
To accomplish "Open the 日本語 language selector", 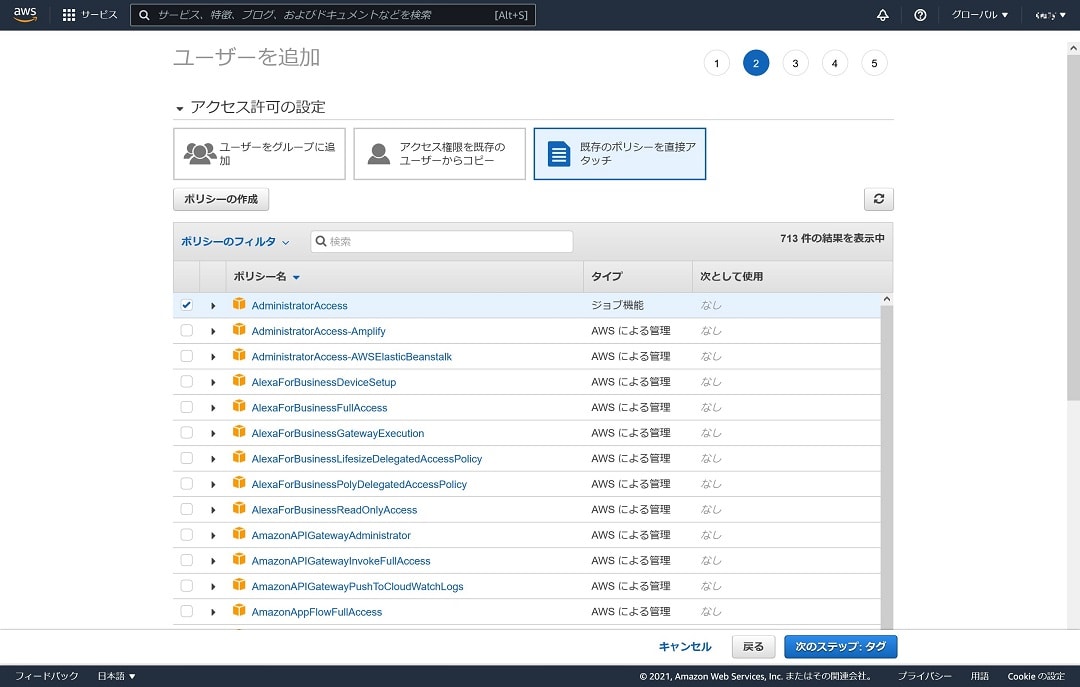I will click(116, 676).
